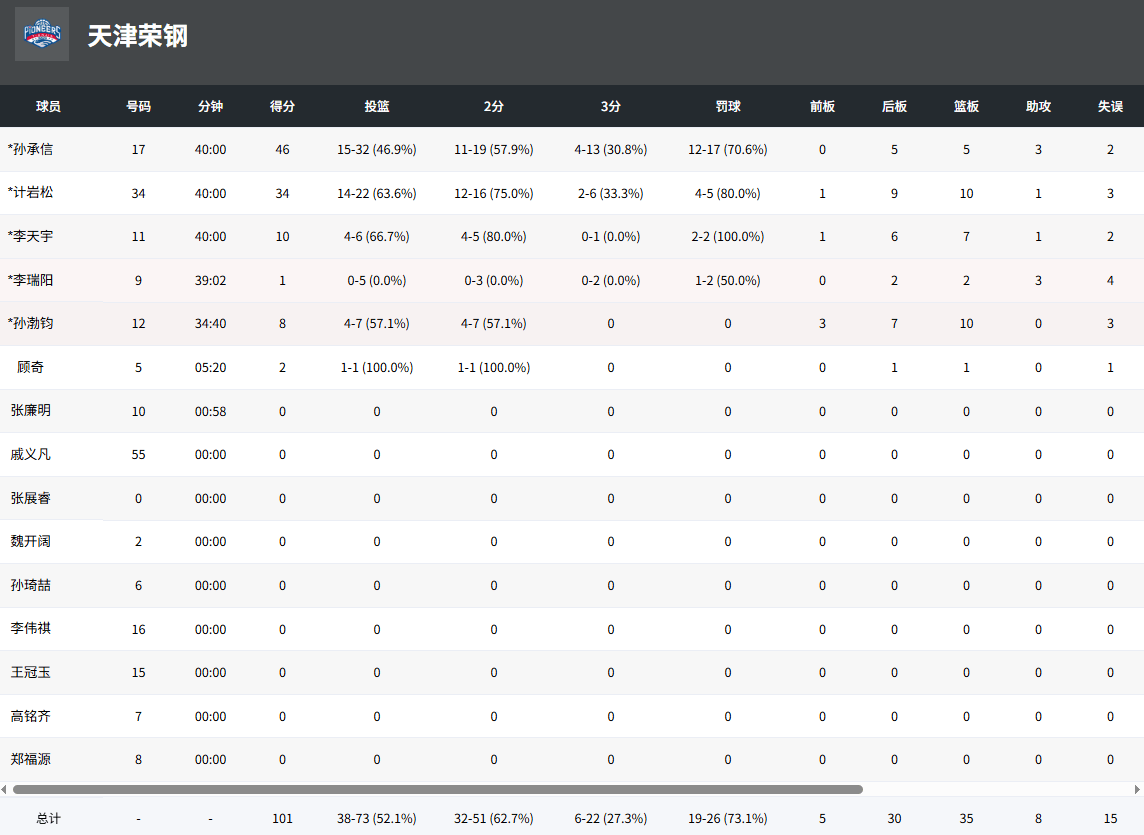Click total rebounds 35
Image resolution: width=1144 pixels, height=835 pixels.
point(966,819)
